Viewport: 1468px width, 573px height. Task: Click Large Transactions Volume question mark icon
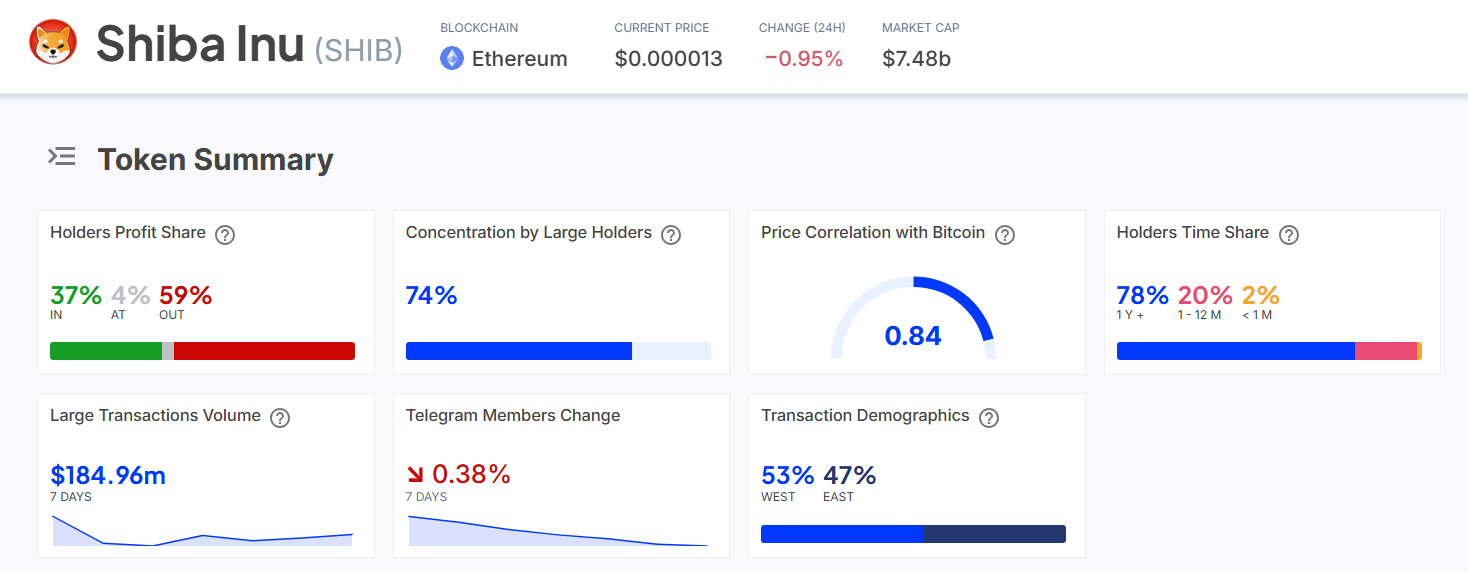(280, 418)
